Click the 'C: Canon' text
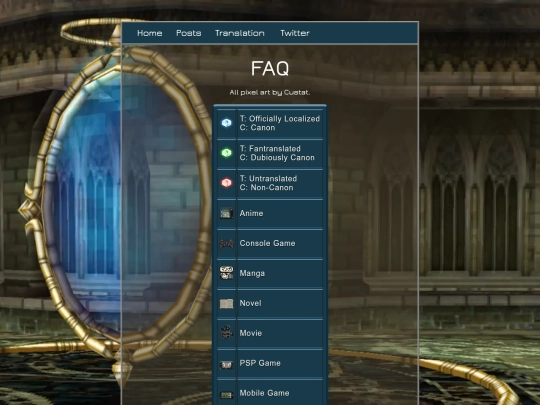The image size is (540, 405). (257, 128)
